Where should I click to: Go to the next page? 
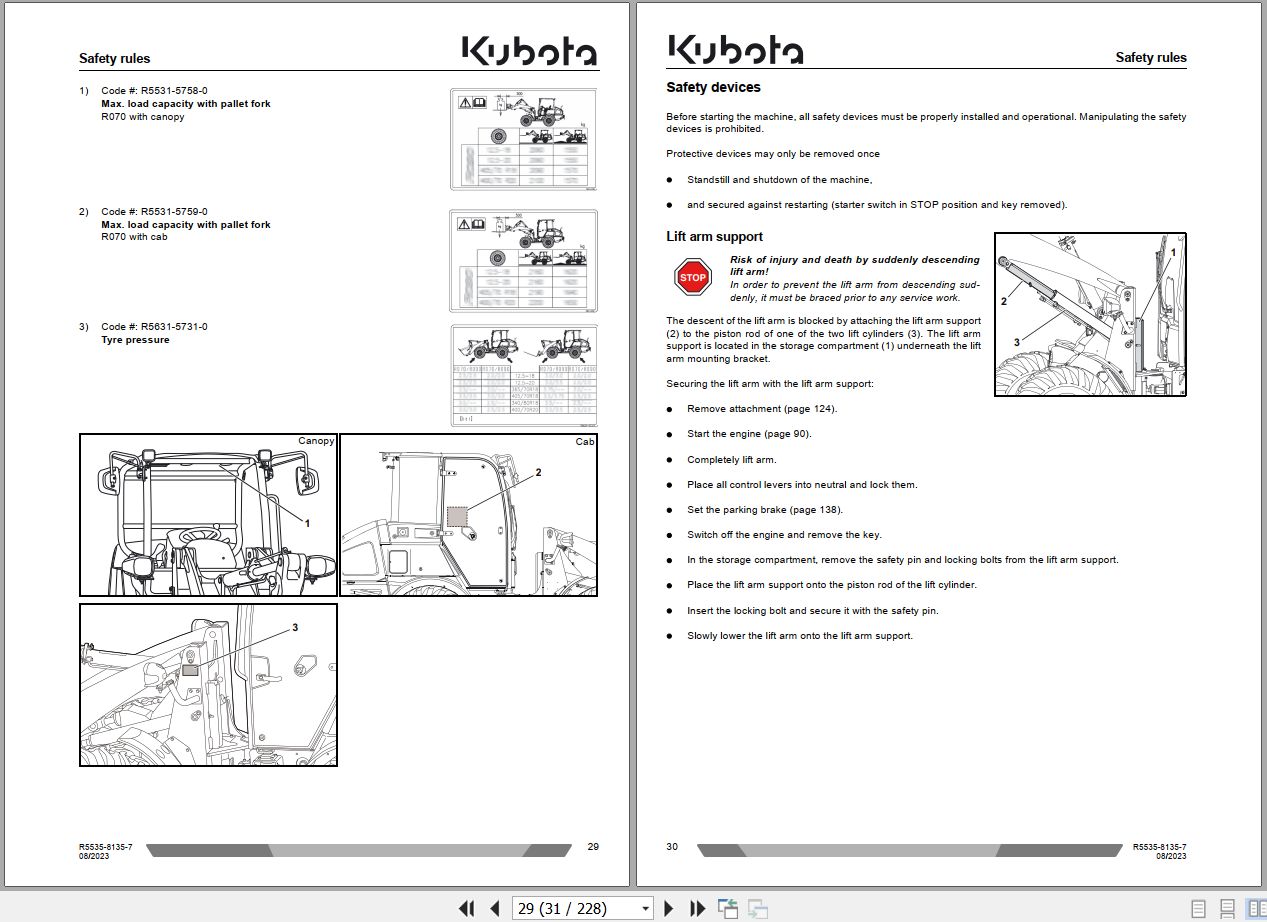point(668,908)
